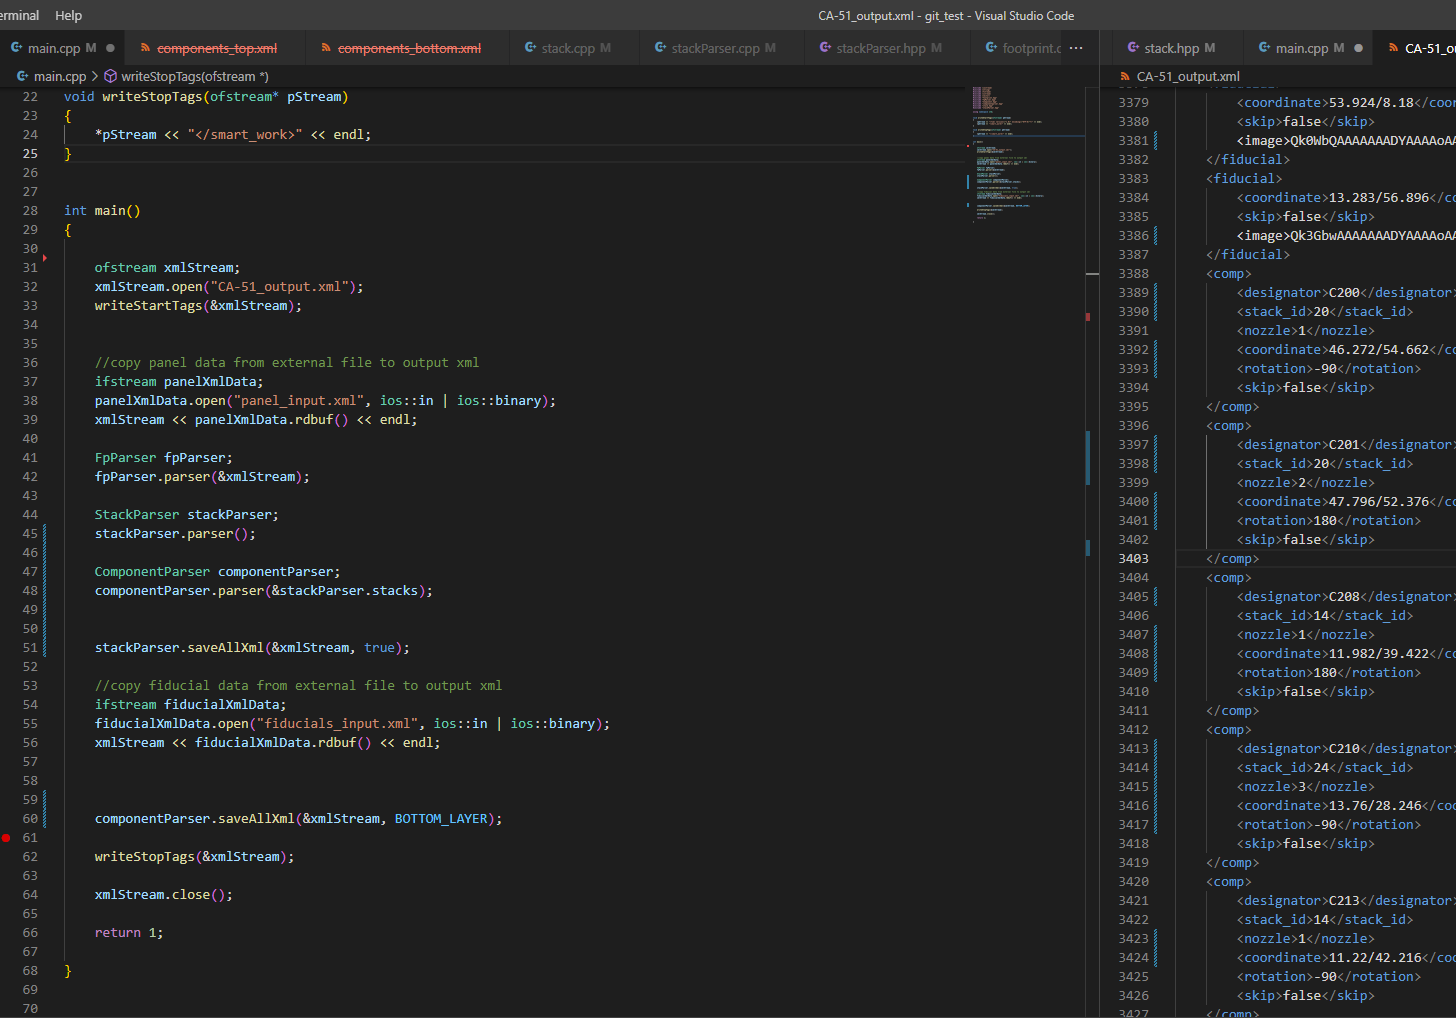Click line number 28 in main.cpp
1456x1018 pixels.
pos(30,210)
